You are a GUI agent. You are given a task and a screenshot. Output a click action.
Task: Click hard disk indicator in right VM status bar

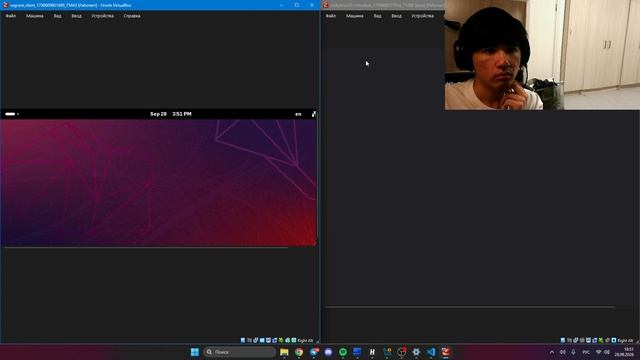[563, 340]
